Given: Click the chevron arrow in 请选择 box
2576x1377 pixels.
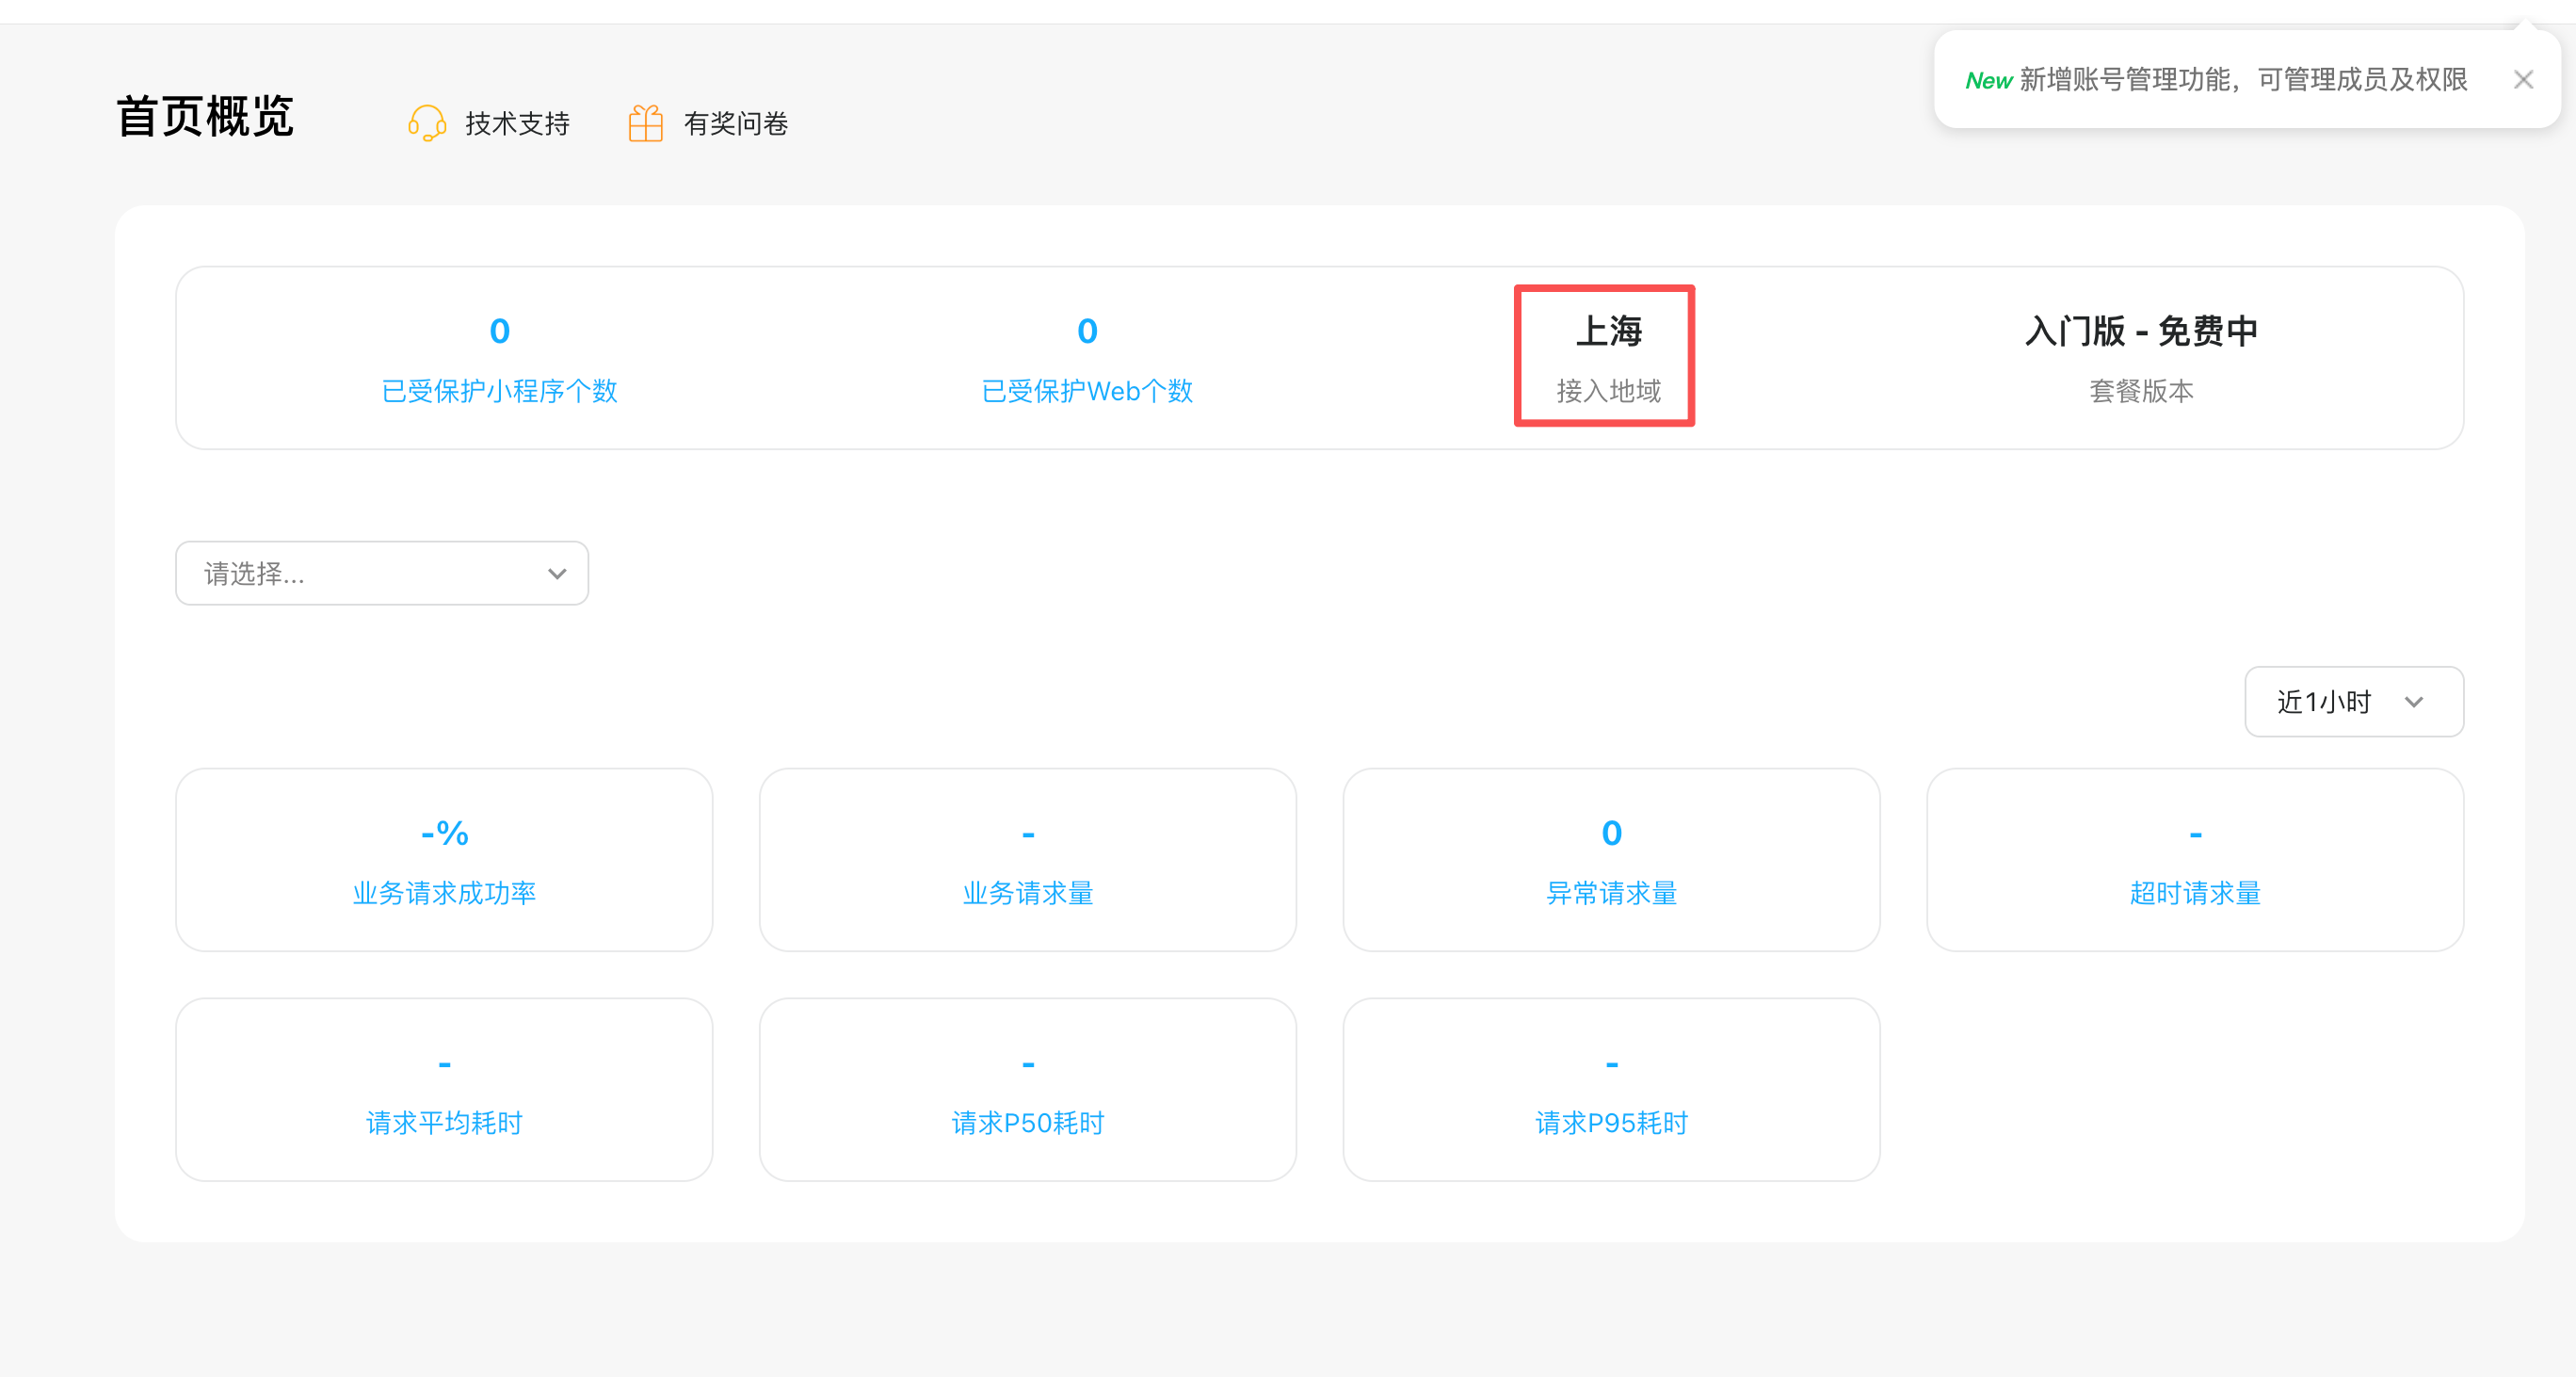Looking at the screenshot, I should click(557, 574).
